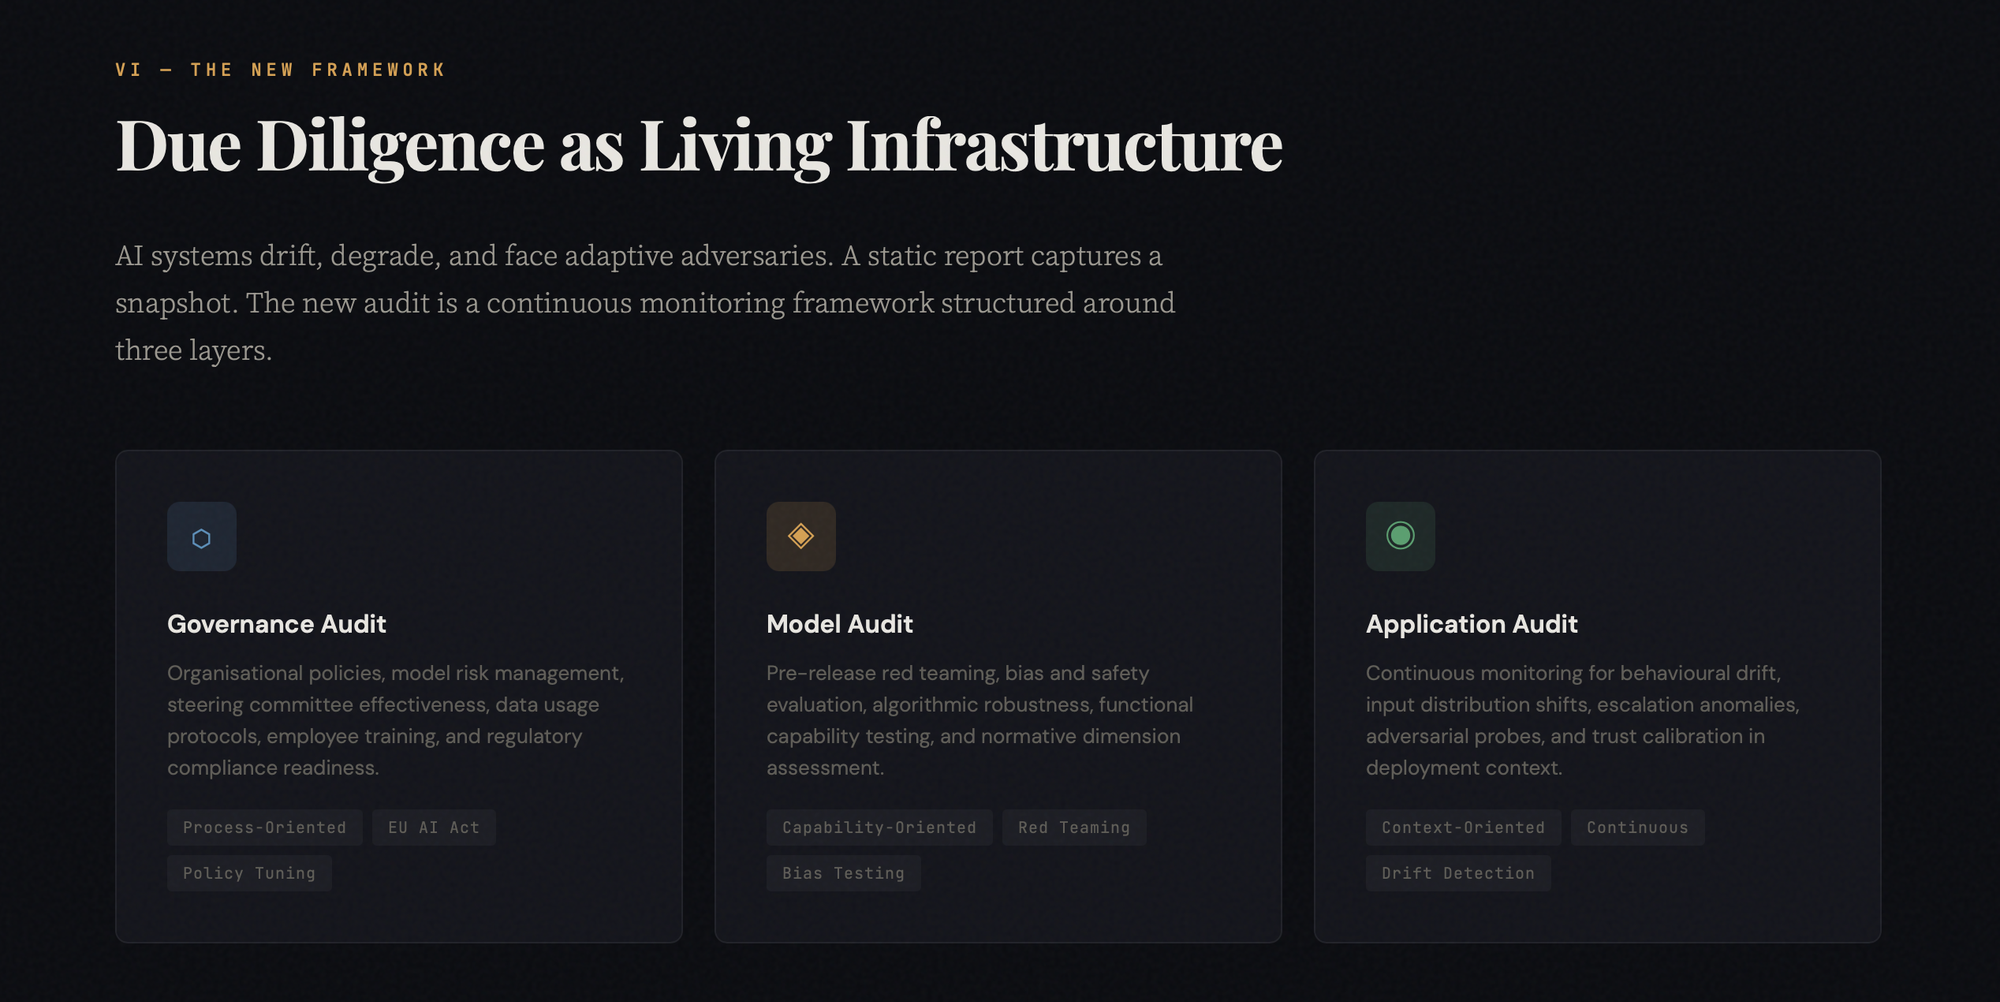This screenshot has height=1002, width=2000.
Task: Select the Context-Oriented tag
Action: (1463, 828)
